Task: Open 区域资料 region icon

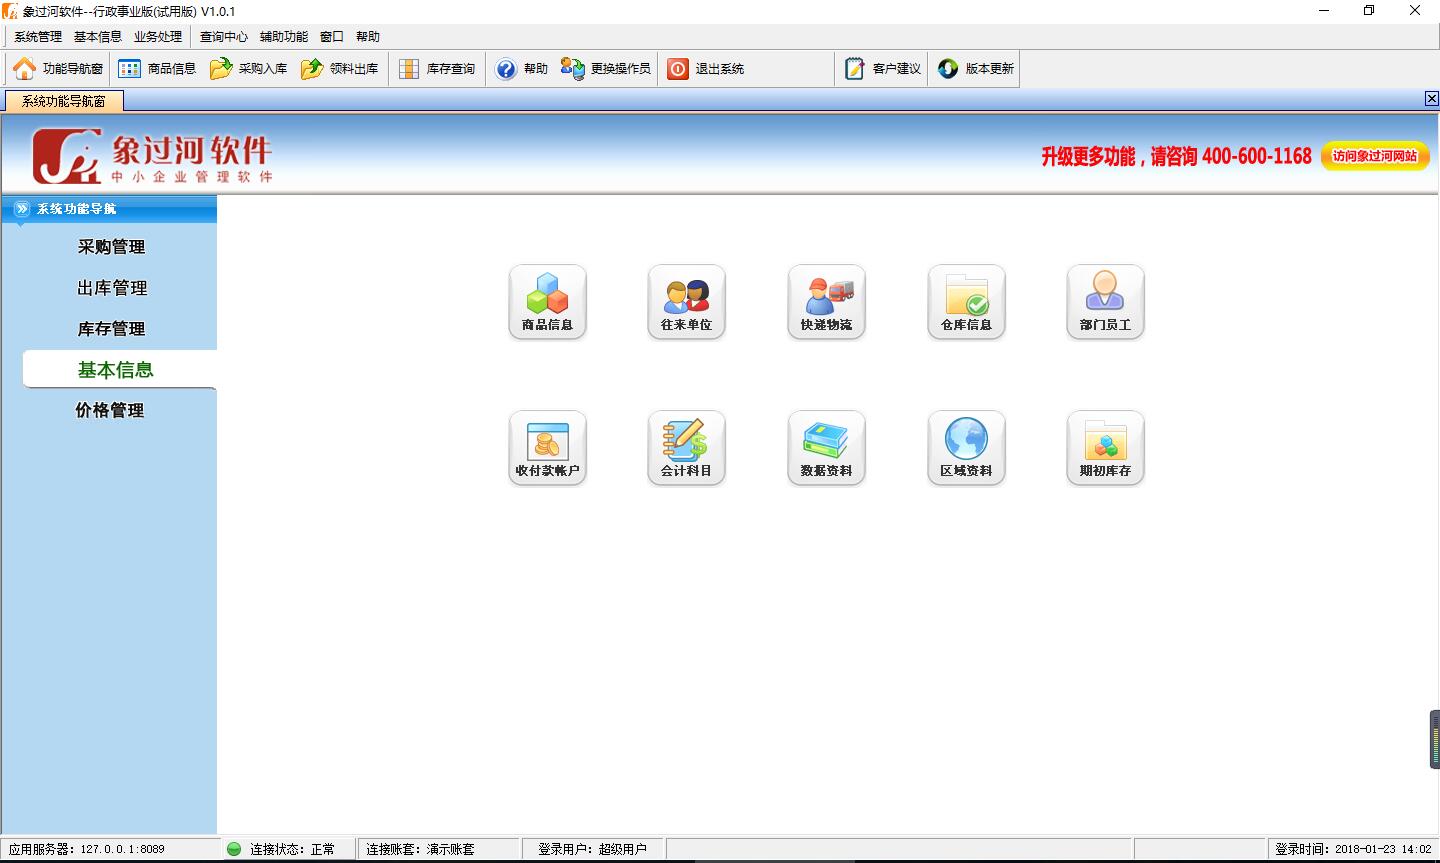Action: (x=966, y=448)
